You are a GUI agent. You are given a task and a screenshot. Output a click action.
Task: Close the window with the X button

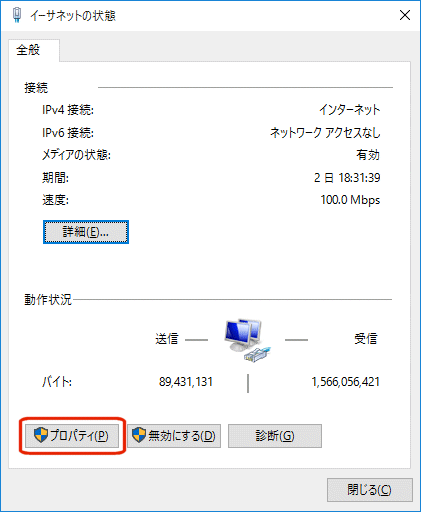coord(405,15)
